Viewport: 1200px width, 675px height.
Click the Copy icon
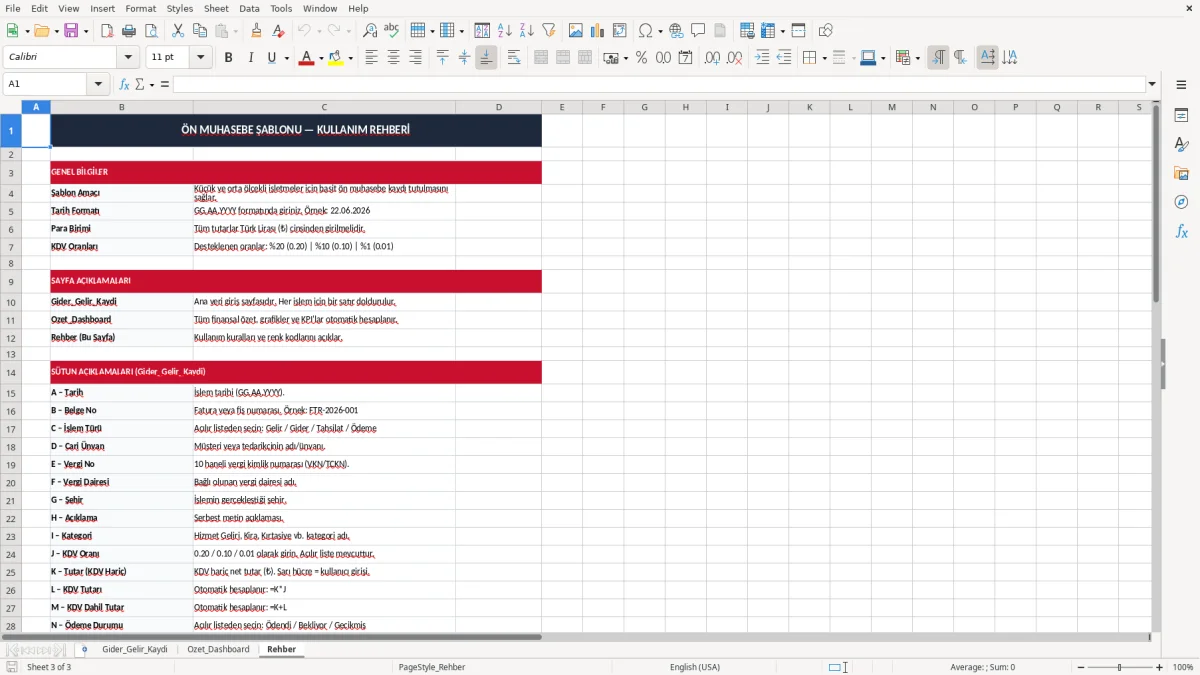pyautogui.click(x=200, y=31)
